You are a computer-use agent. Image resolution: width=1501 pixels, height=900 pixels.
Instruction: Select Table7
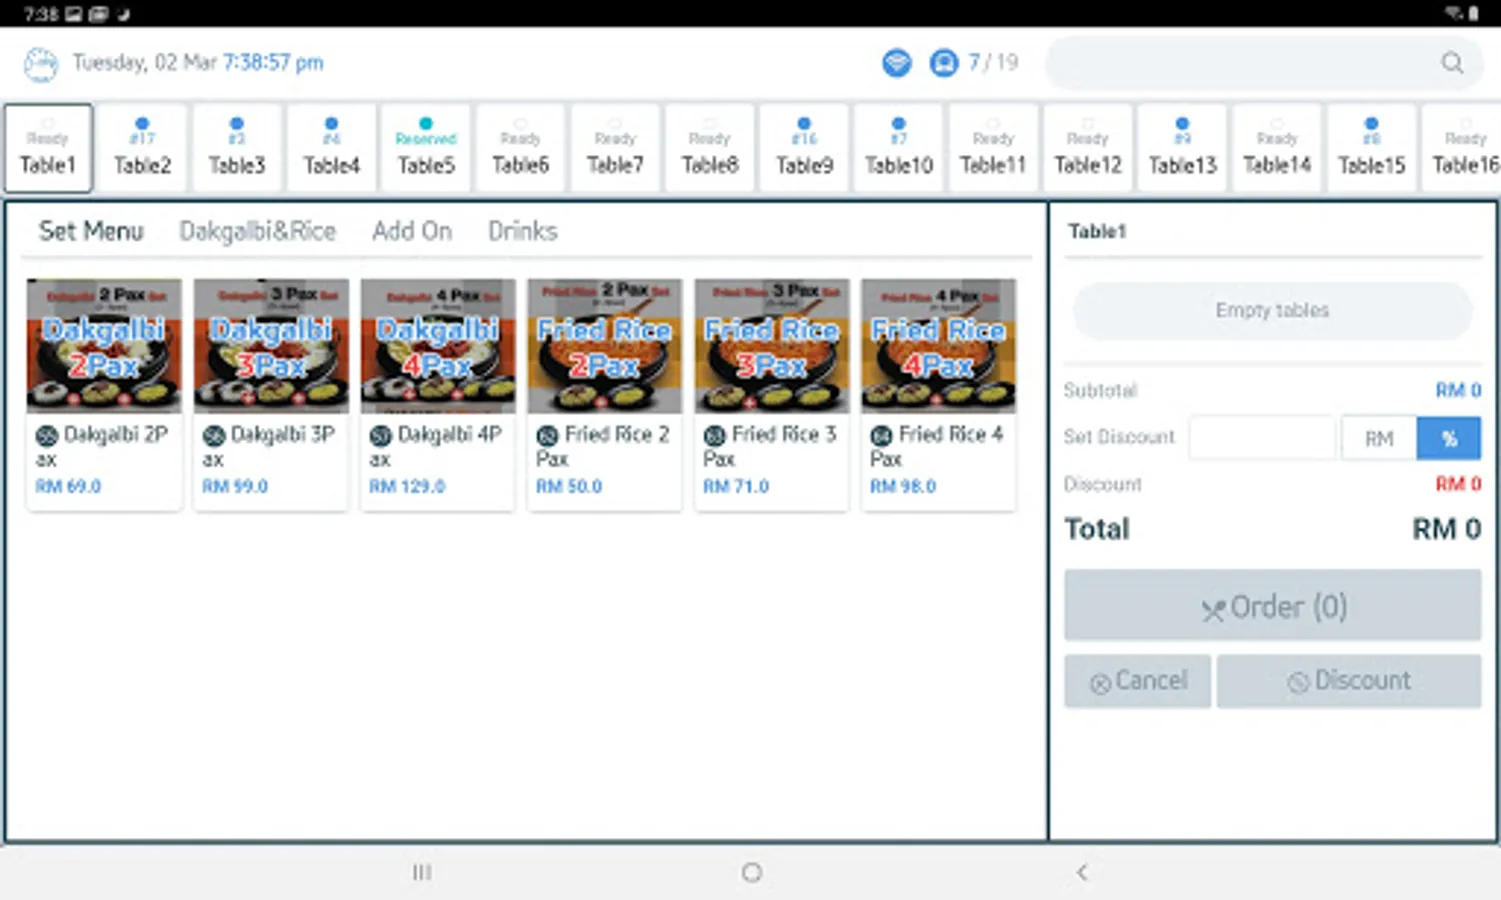[x=615, y=148]
